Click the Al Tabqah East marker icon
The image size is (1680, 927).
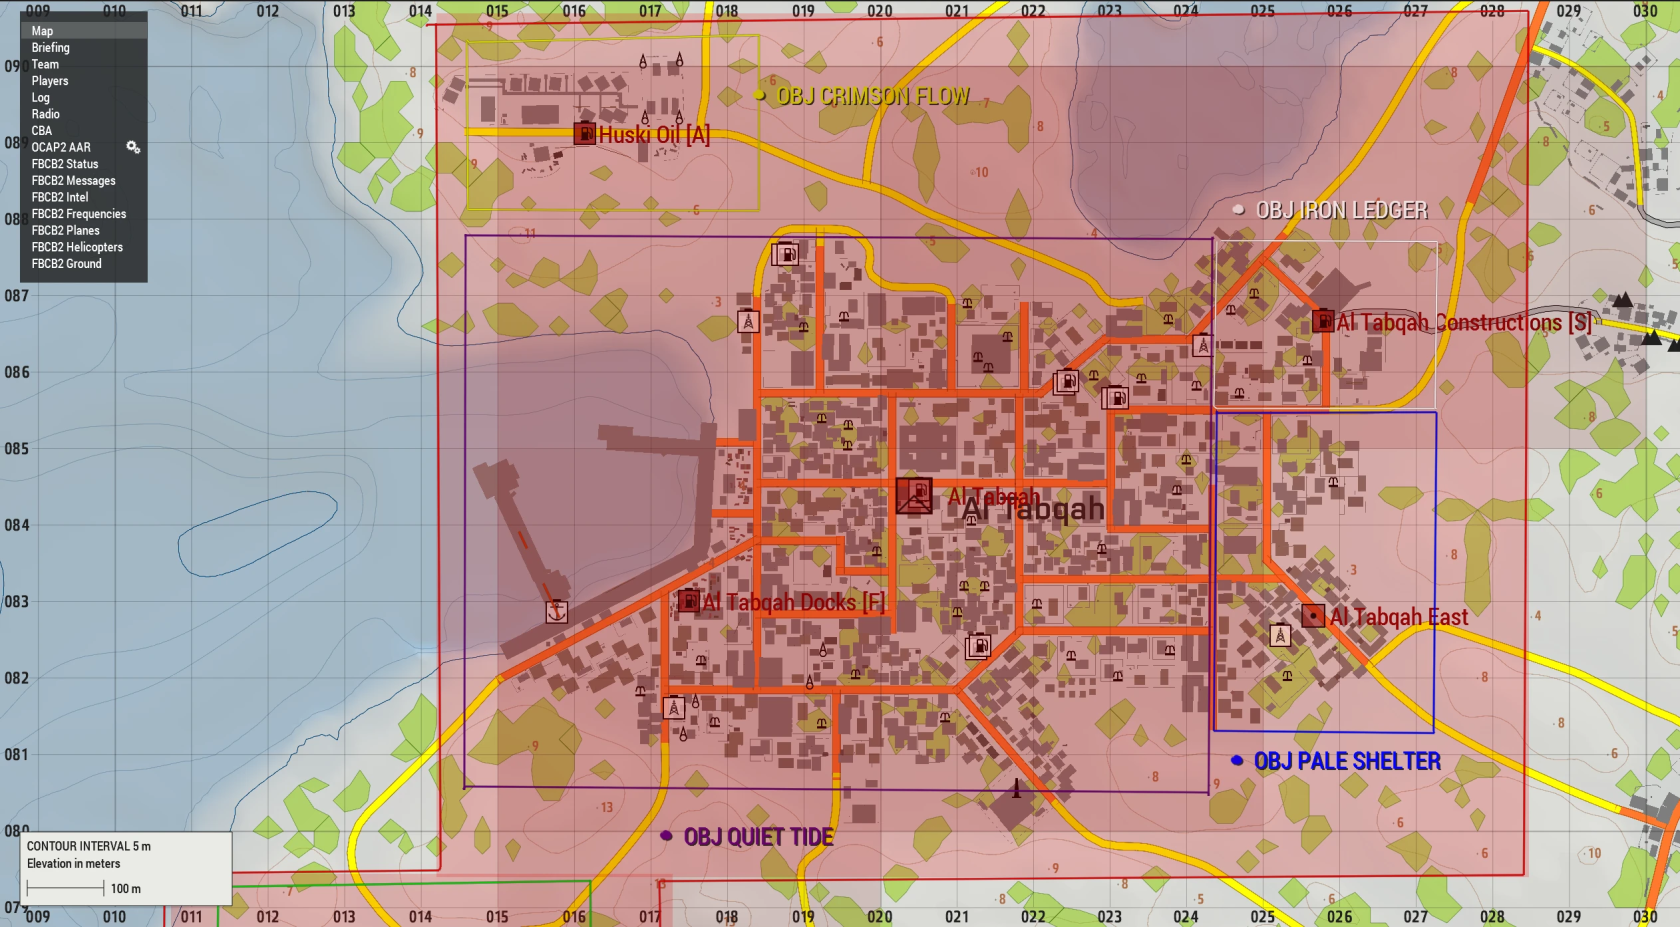(x=1313, y=616)
